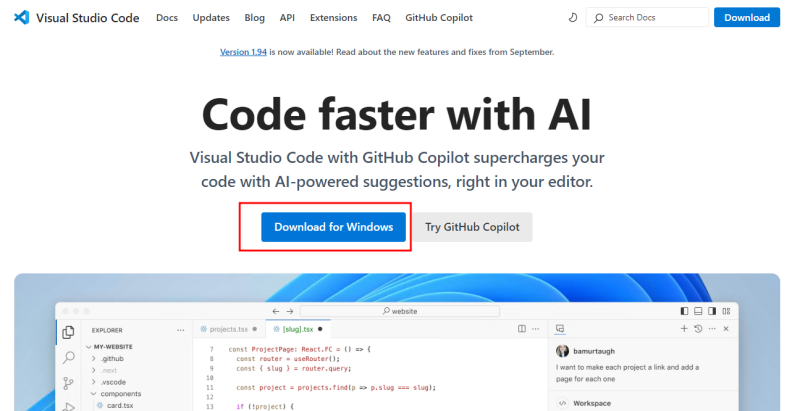Click code line 9 router.query statement

coord(294,368)
